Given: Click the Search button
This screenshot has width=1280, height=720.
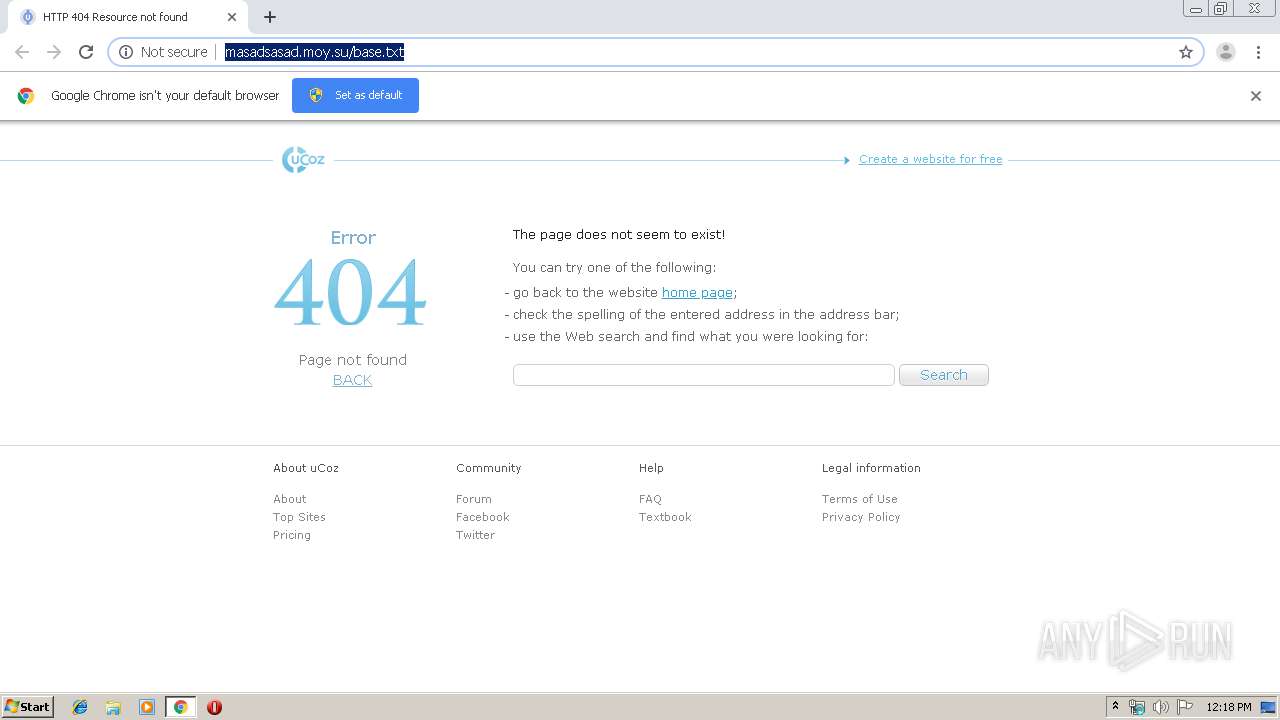Looking at the screenshot, I should [x=944, y=375].
